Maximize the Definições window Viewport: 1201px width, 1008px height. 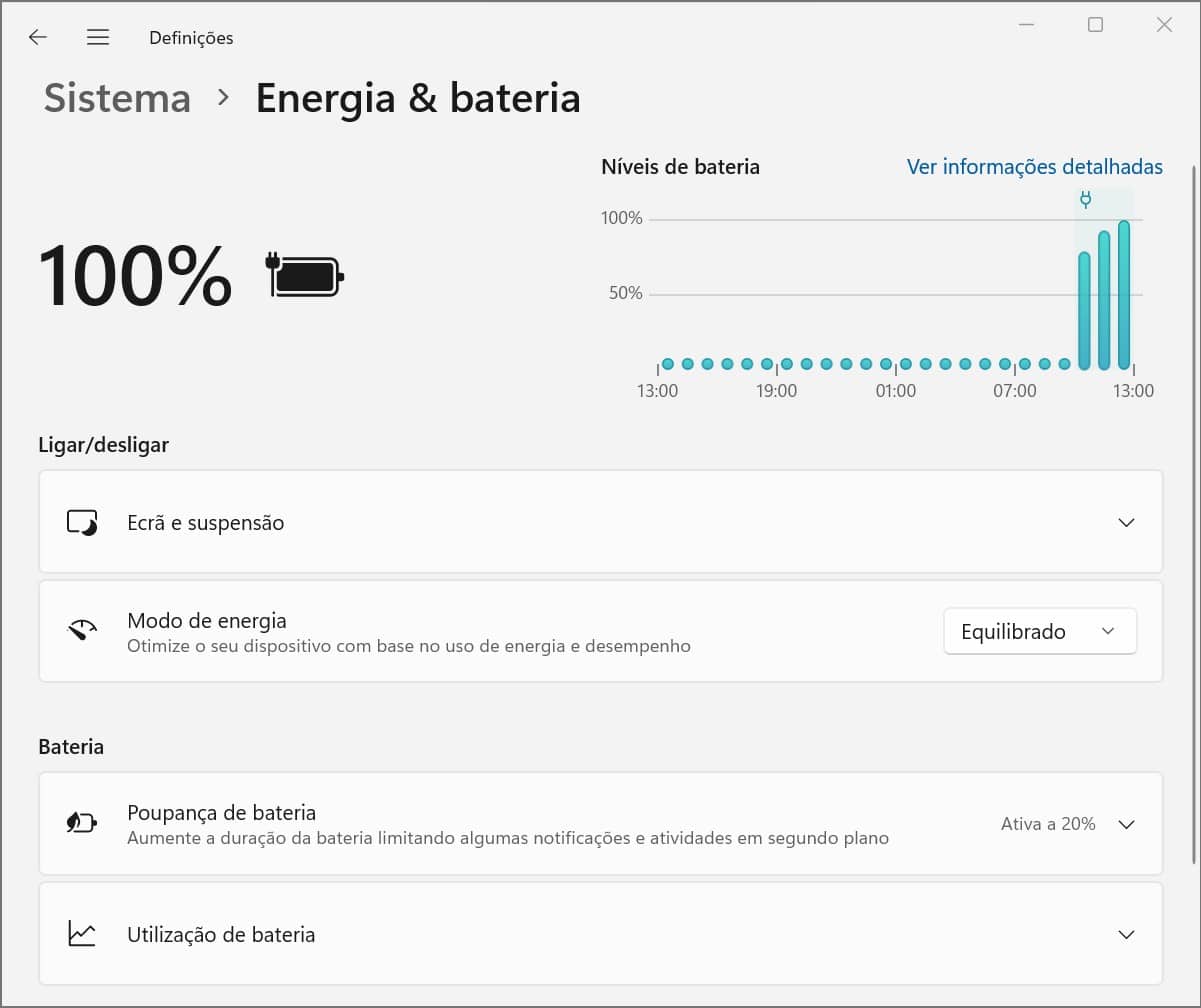pos(1095,25)
